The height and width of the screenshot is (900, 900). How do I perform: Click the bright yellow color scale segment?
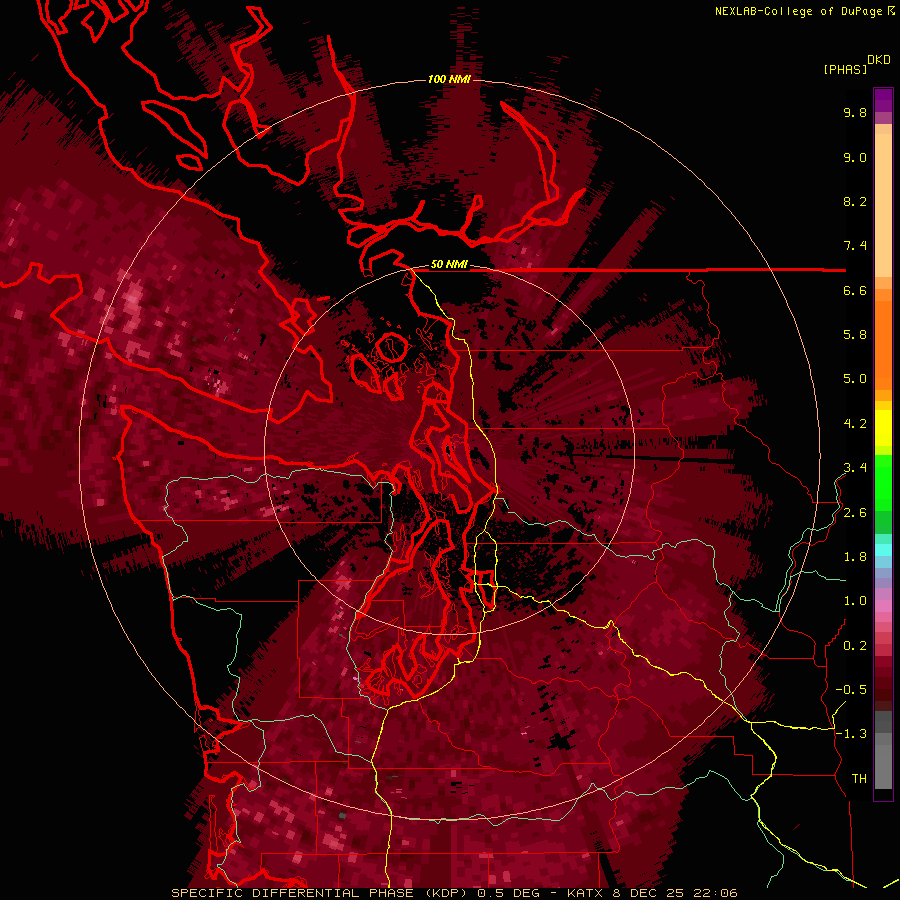pyautogui.click(x=883, y=428)
